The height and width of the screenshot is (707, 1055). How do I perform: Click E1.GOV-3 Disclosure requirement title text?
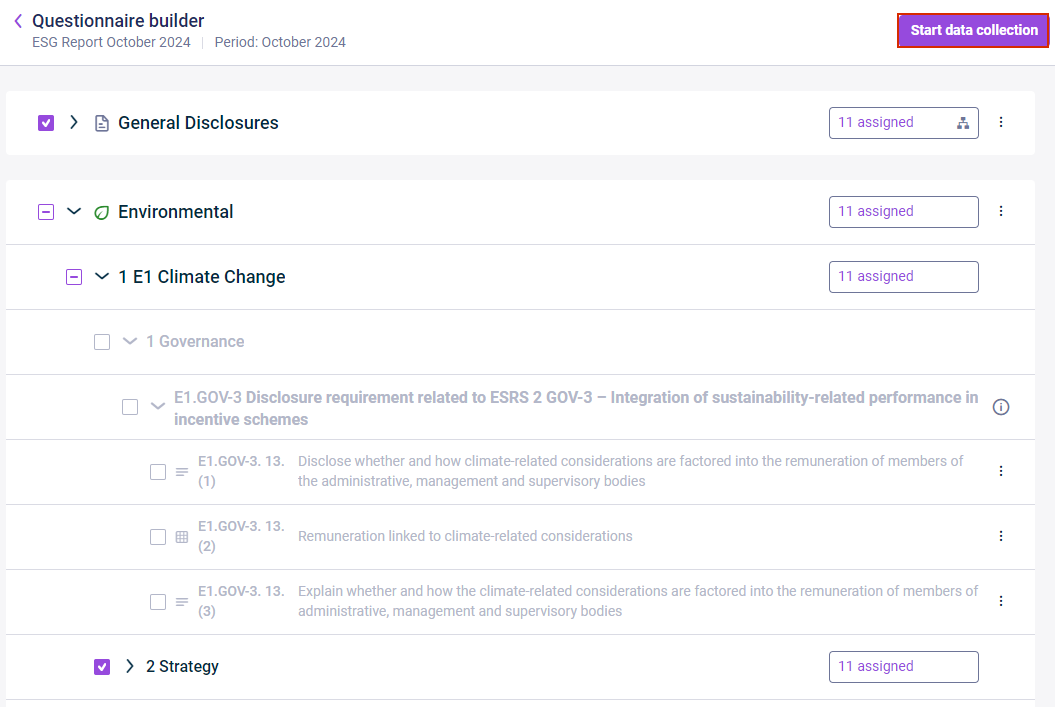pos(576,408)
